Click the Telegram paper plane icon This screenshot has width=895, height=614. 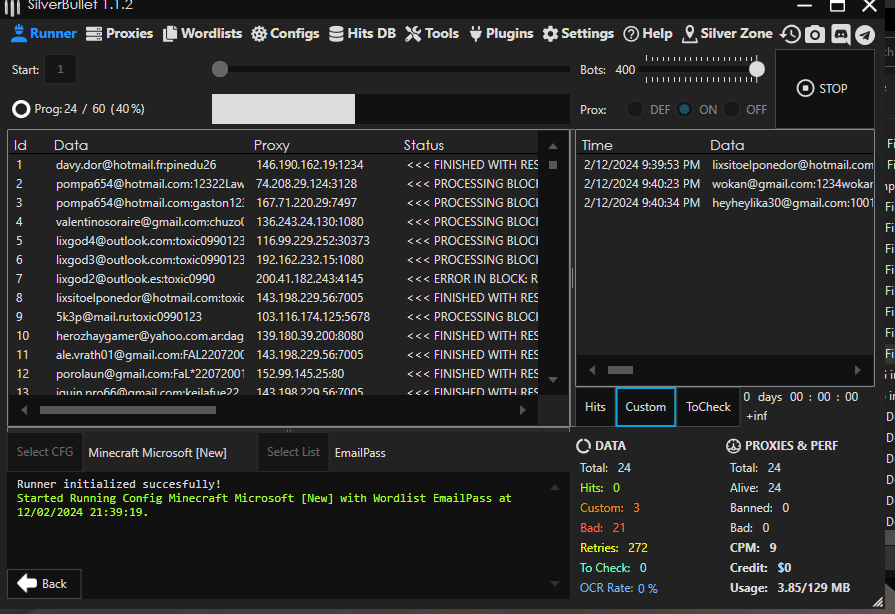865,35
